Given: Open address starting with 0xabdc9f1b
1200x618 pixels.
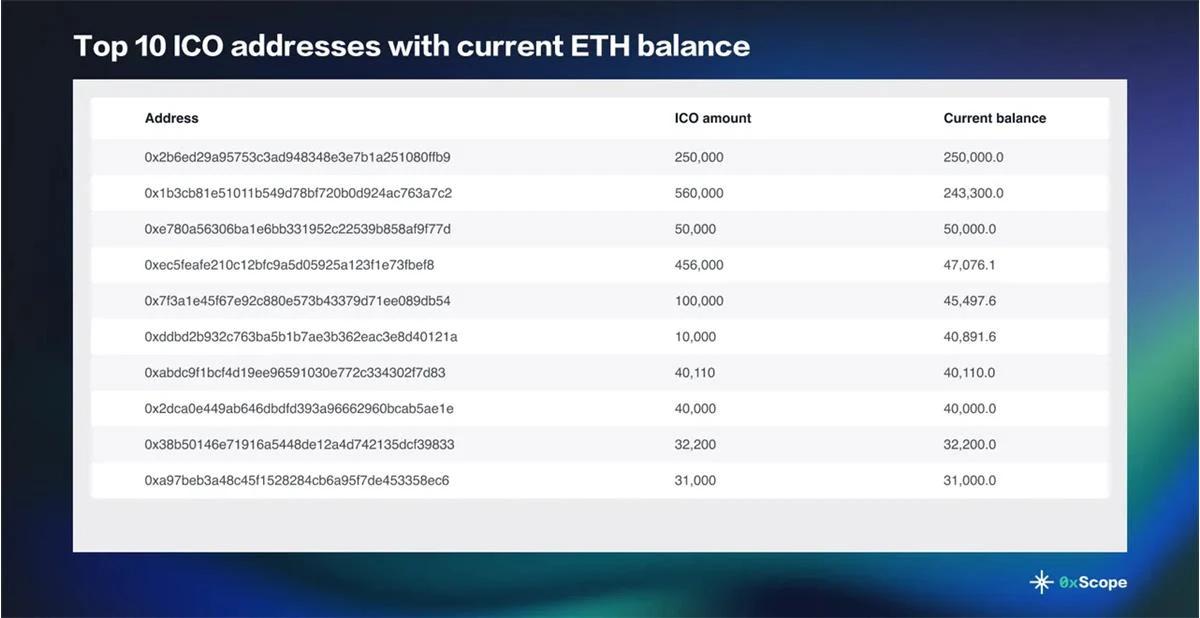Looking at the screenshot, I should (295, 373).
